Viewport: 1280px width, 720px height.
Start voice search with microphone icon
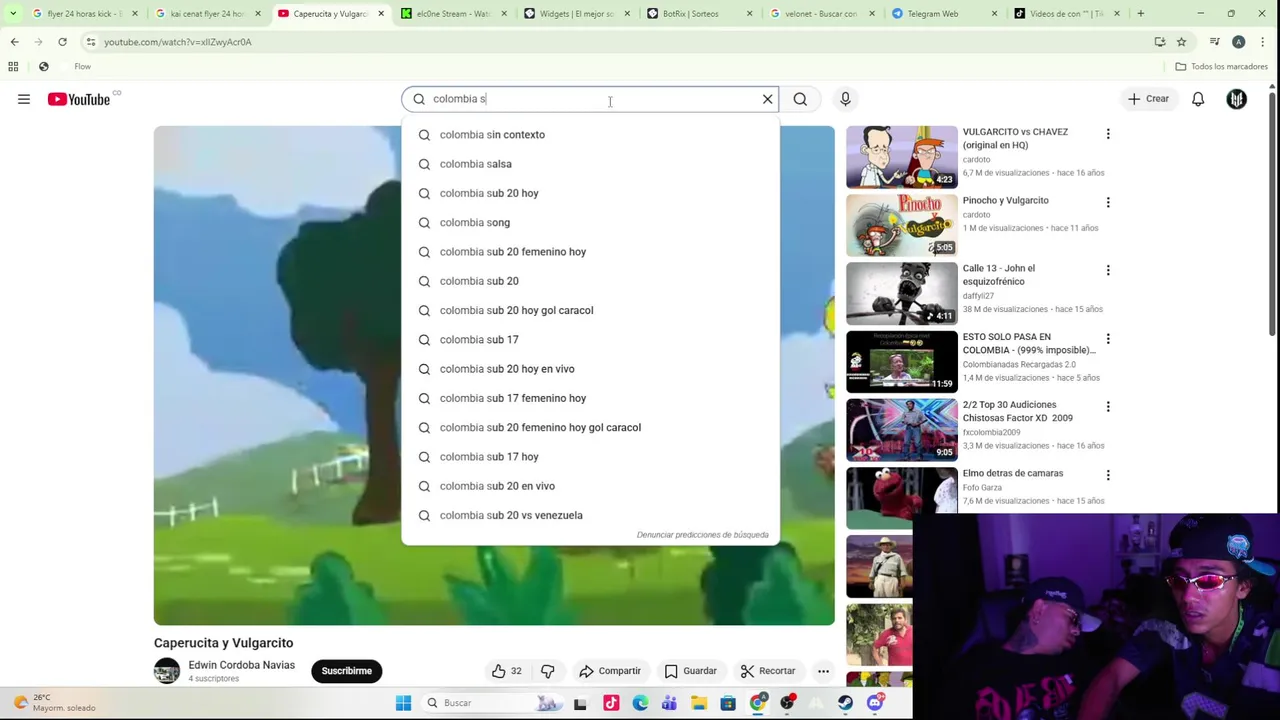click(x=845, y=99)
